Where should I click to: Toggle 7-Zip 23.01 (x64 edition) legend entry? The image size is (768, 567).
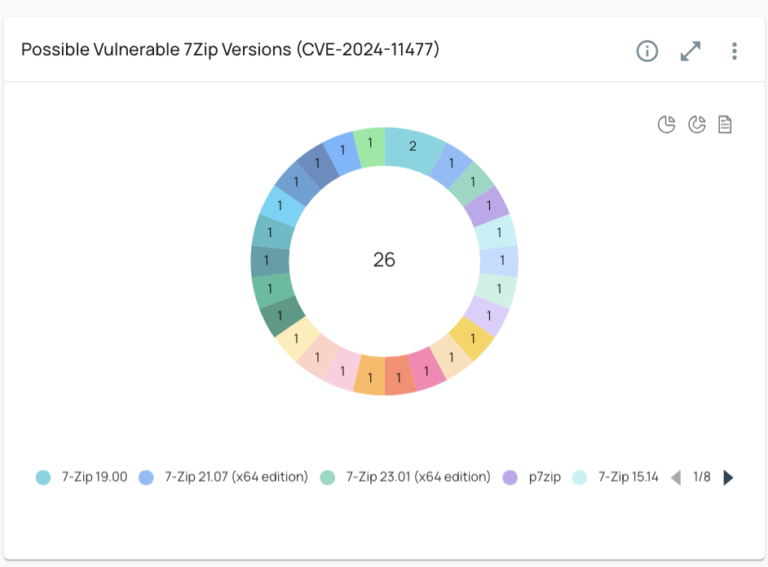point(417,477)
